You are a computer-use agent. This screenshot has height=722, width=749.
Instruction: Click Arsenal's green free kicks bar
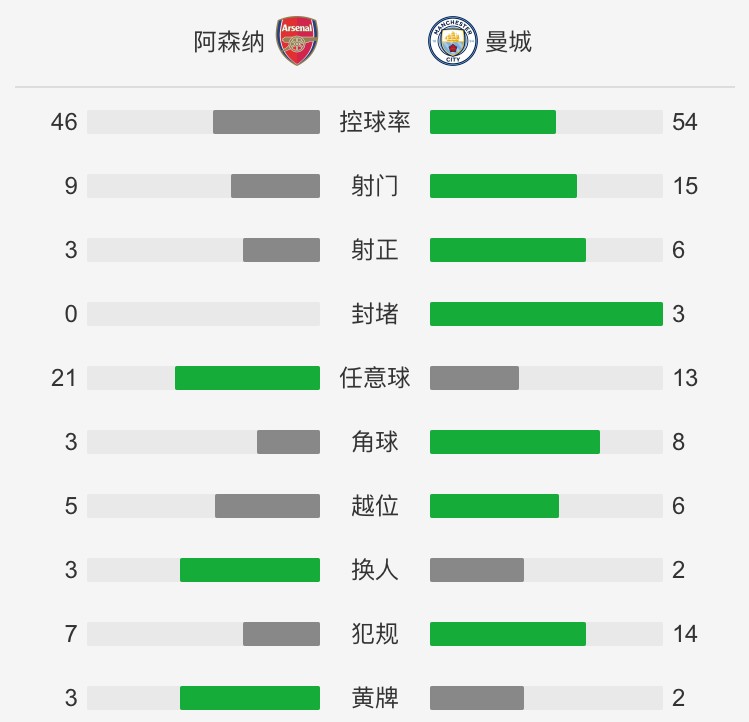click(247, 378)
